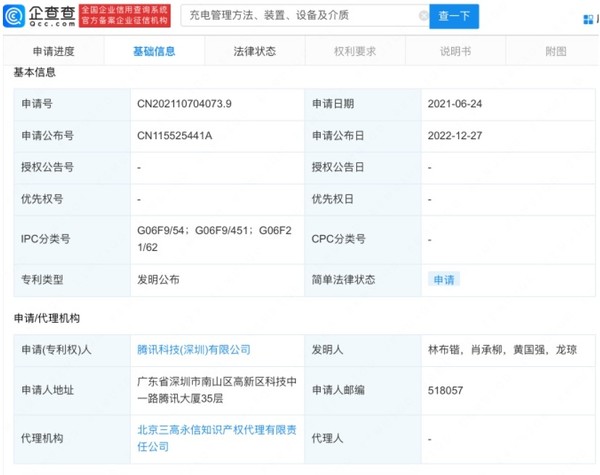Click the patent type 发明公布 value

tap(158, 280)
